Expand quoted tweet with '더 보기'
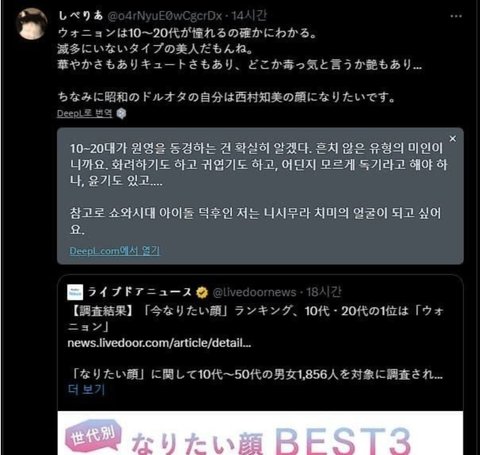 86,389
